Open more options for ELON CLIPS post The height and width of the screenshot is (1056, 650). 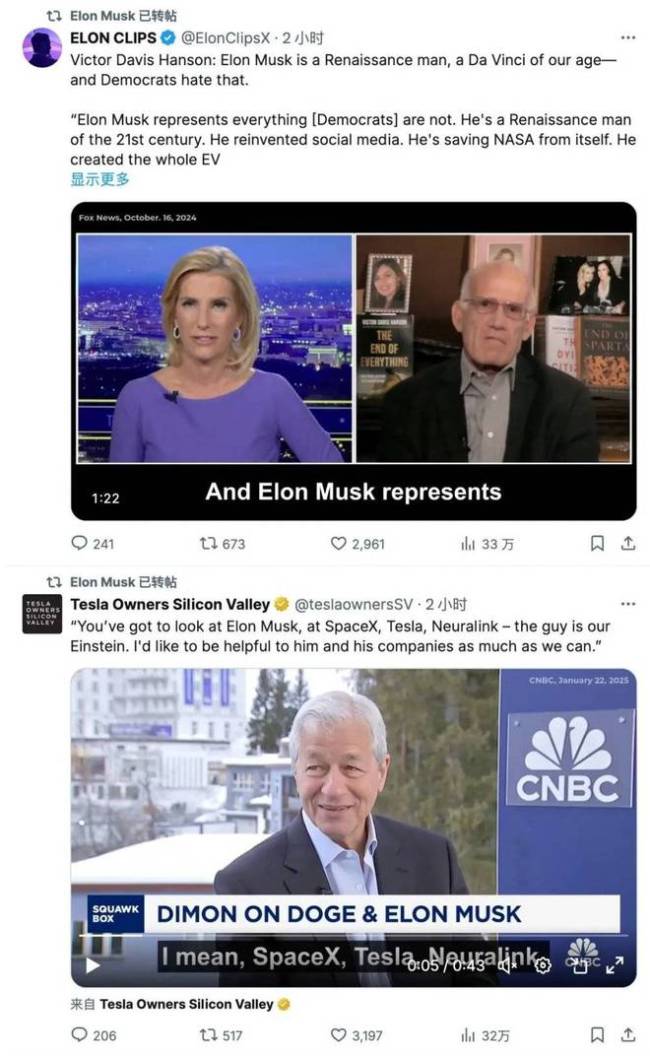628,38
